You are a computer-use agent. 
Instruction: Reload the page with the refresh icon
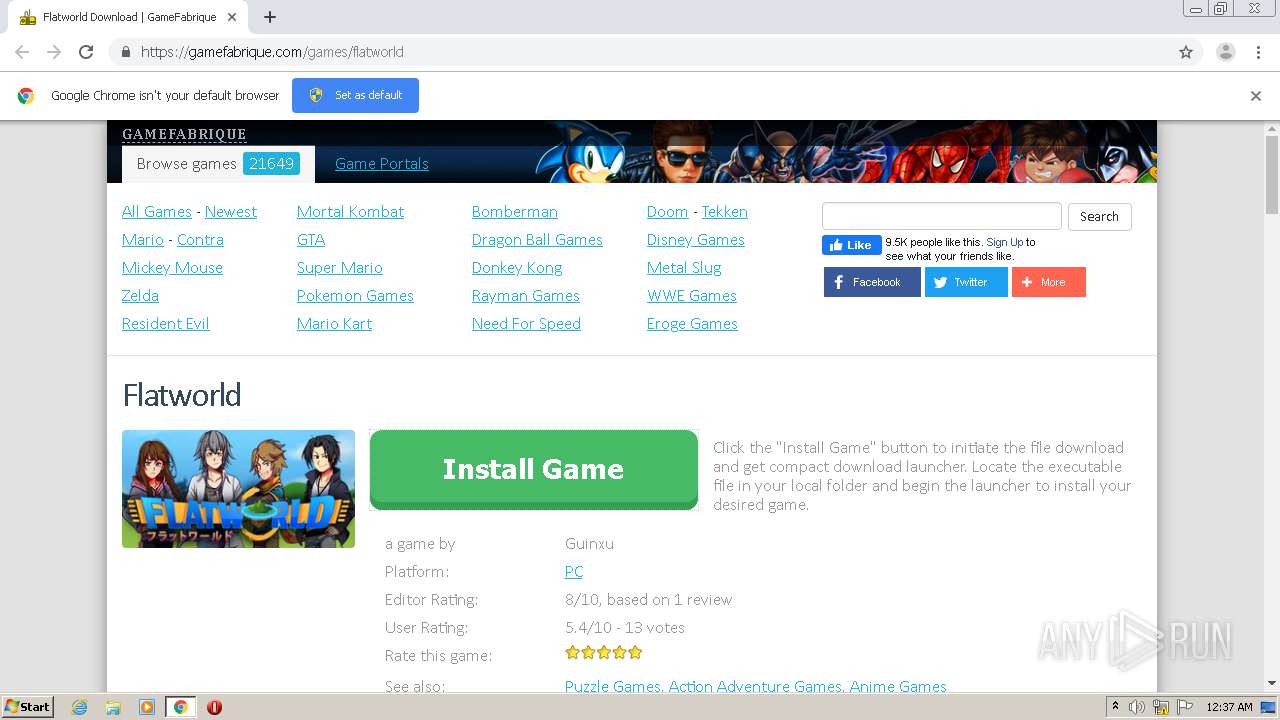(86, 52)
